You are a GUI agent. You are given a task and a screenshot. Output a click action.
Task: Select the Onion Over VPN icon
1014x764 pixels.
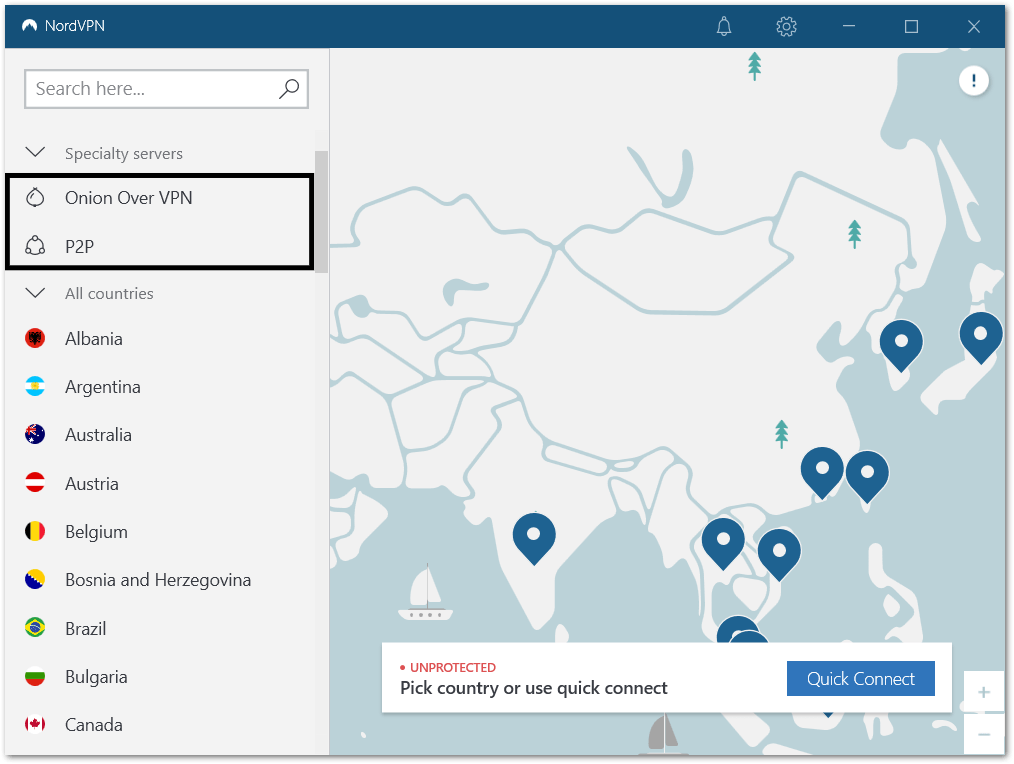pyautogui.click(x=35, y=198)
